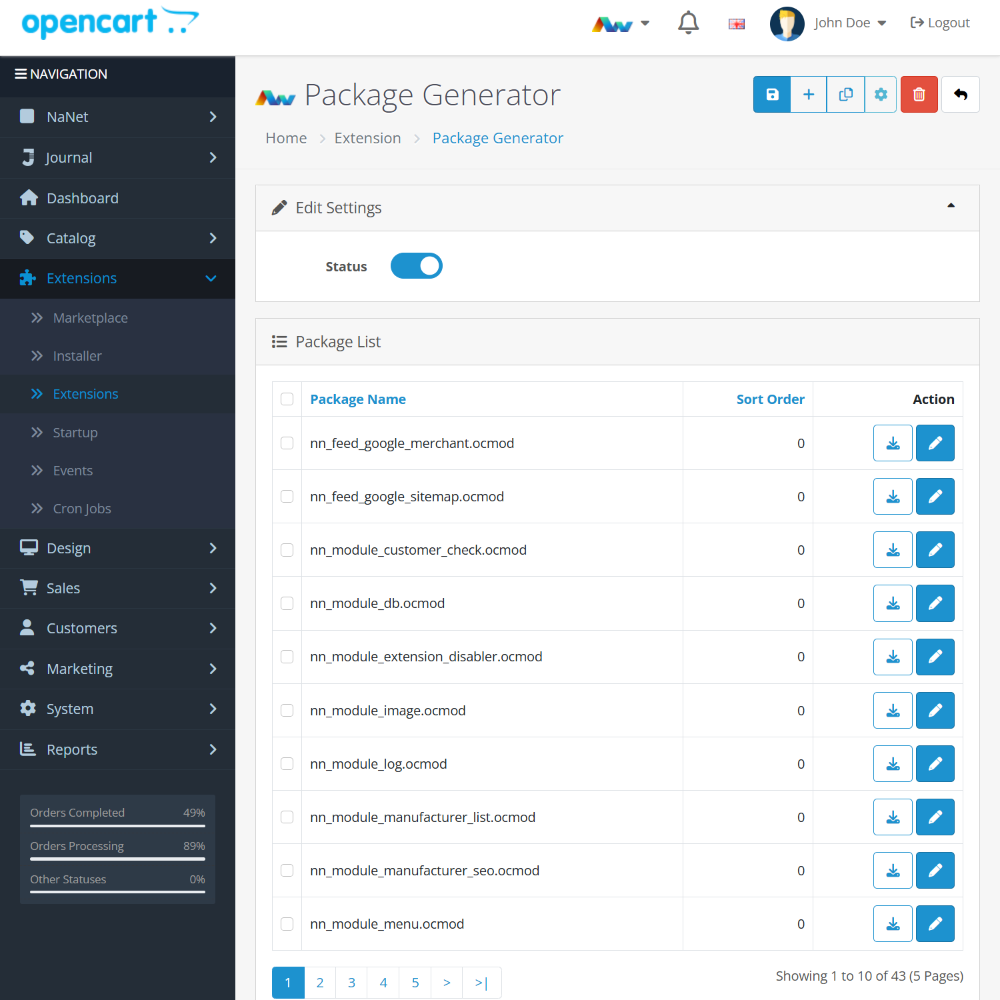Open the John Doe user dropdown

click(x=829, y=23)
